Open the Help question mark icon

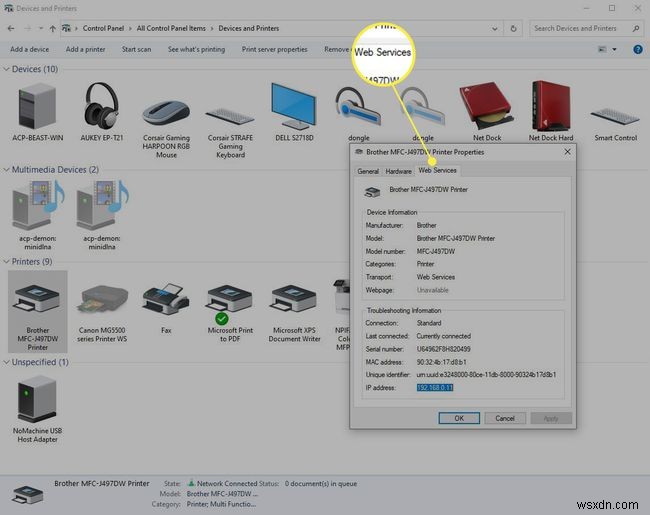coord(638,49)
